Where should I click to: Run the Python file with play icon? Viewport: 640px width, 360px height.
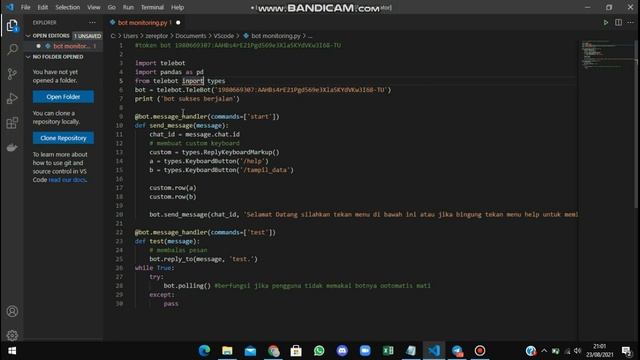606,22
